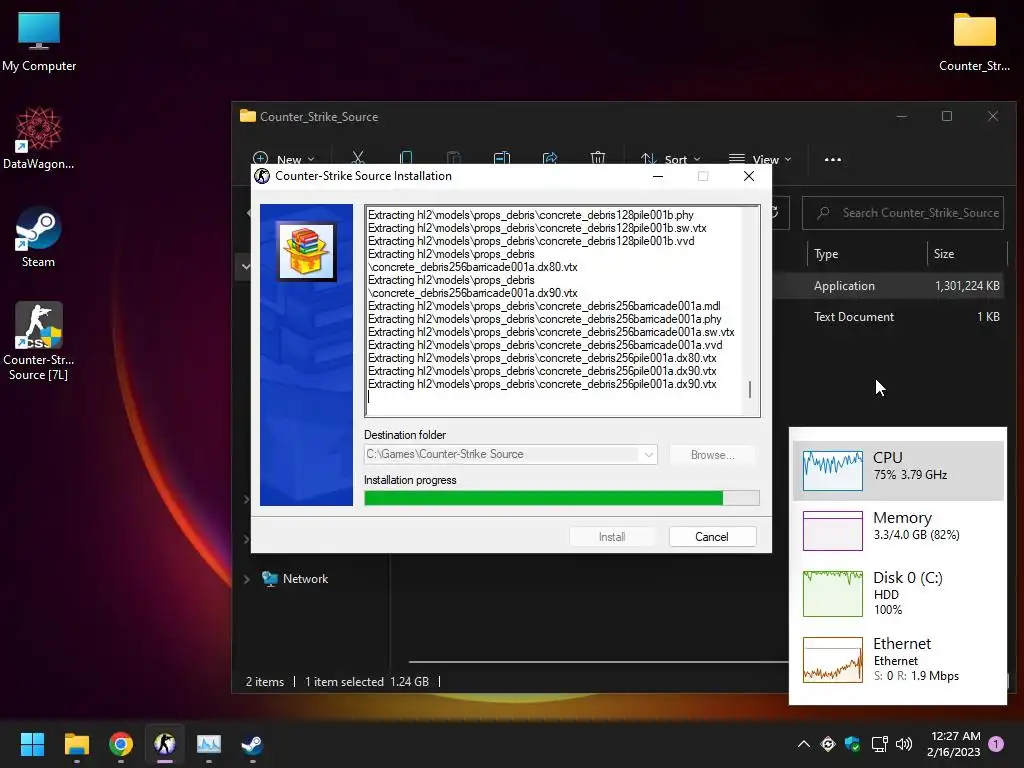The height and width of the screenshot is (768, 1024).
Task: Open the Destination folder dropdown arrow
Action: [648, 455]
